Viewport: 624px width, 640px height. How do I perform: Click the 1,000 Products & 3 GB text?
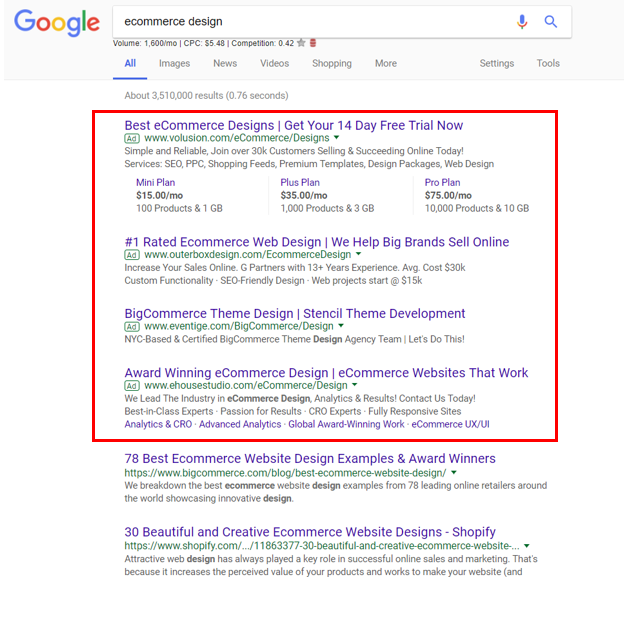point(327,209)
